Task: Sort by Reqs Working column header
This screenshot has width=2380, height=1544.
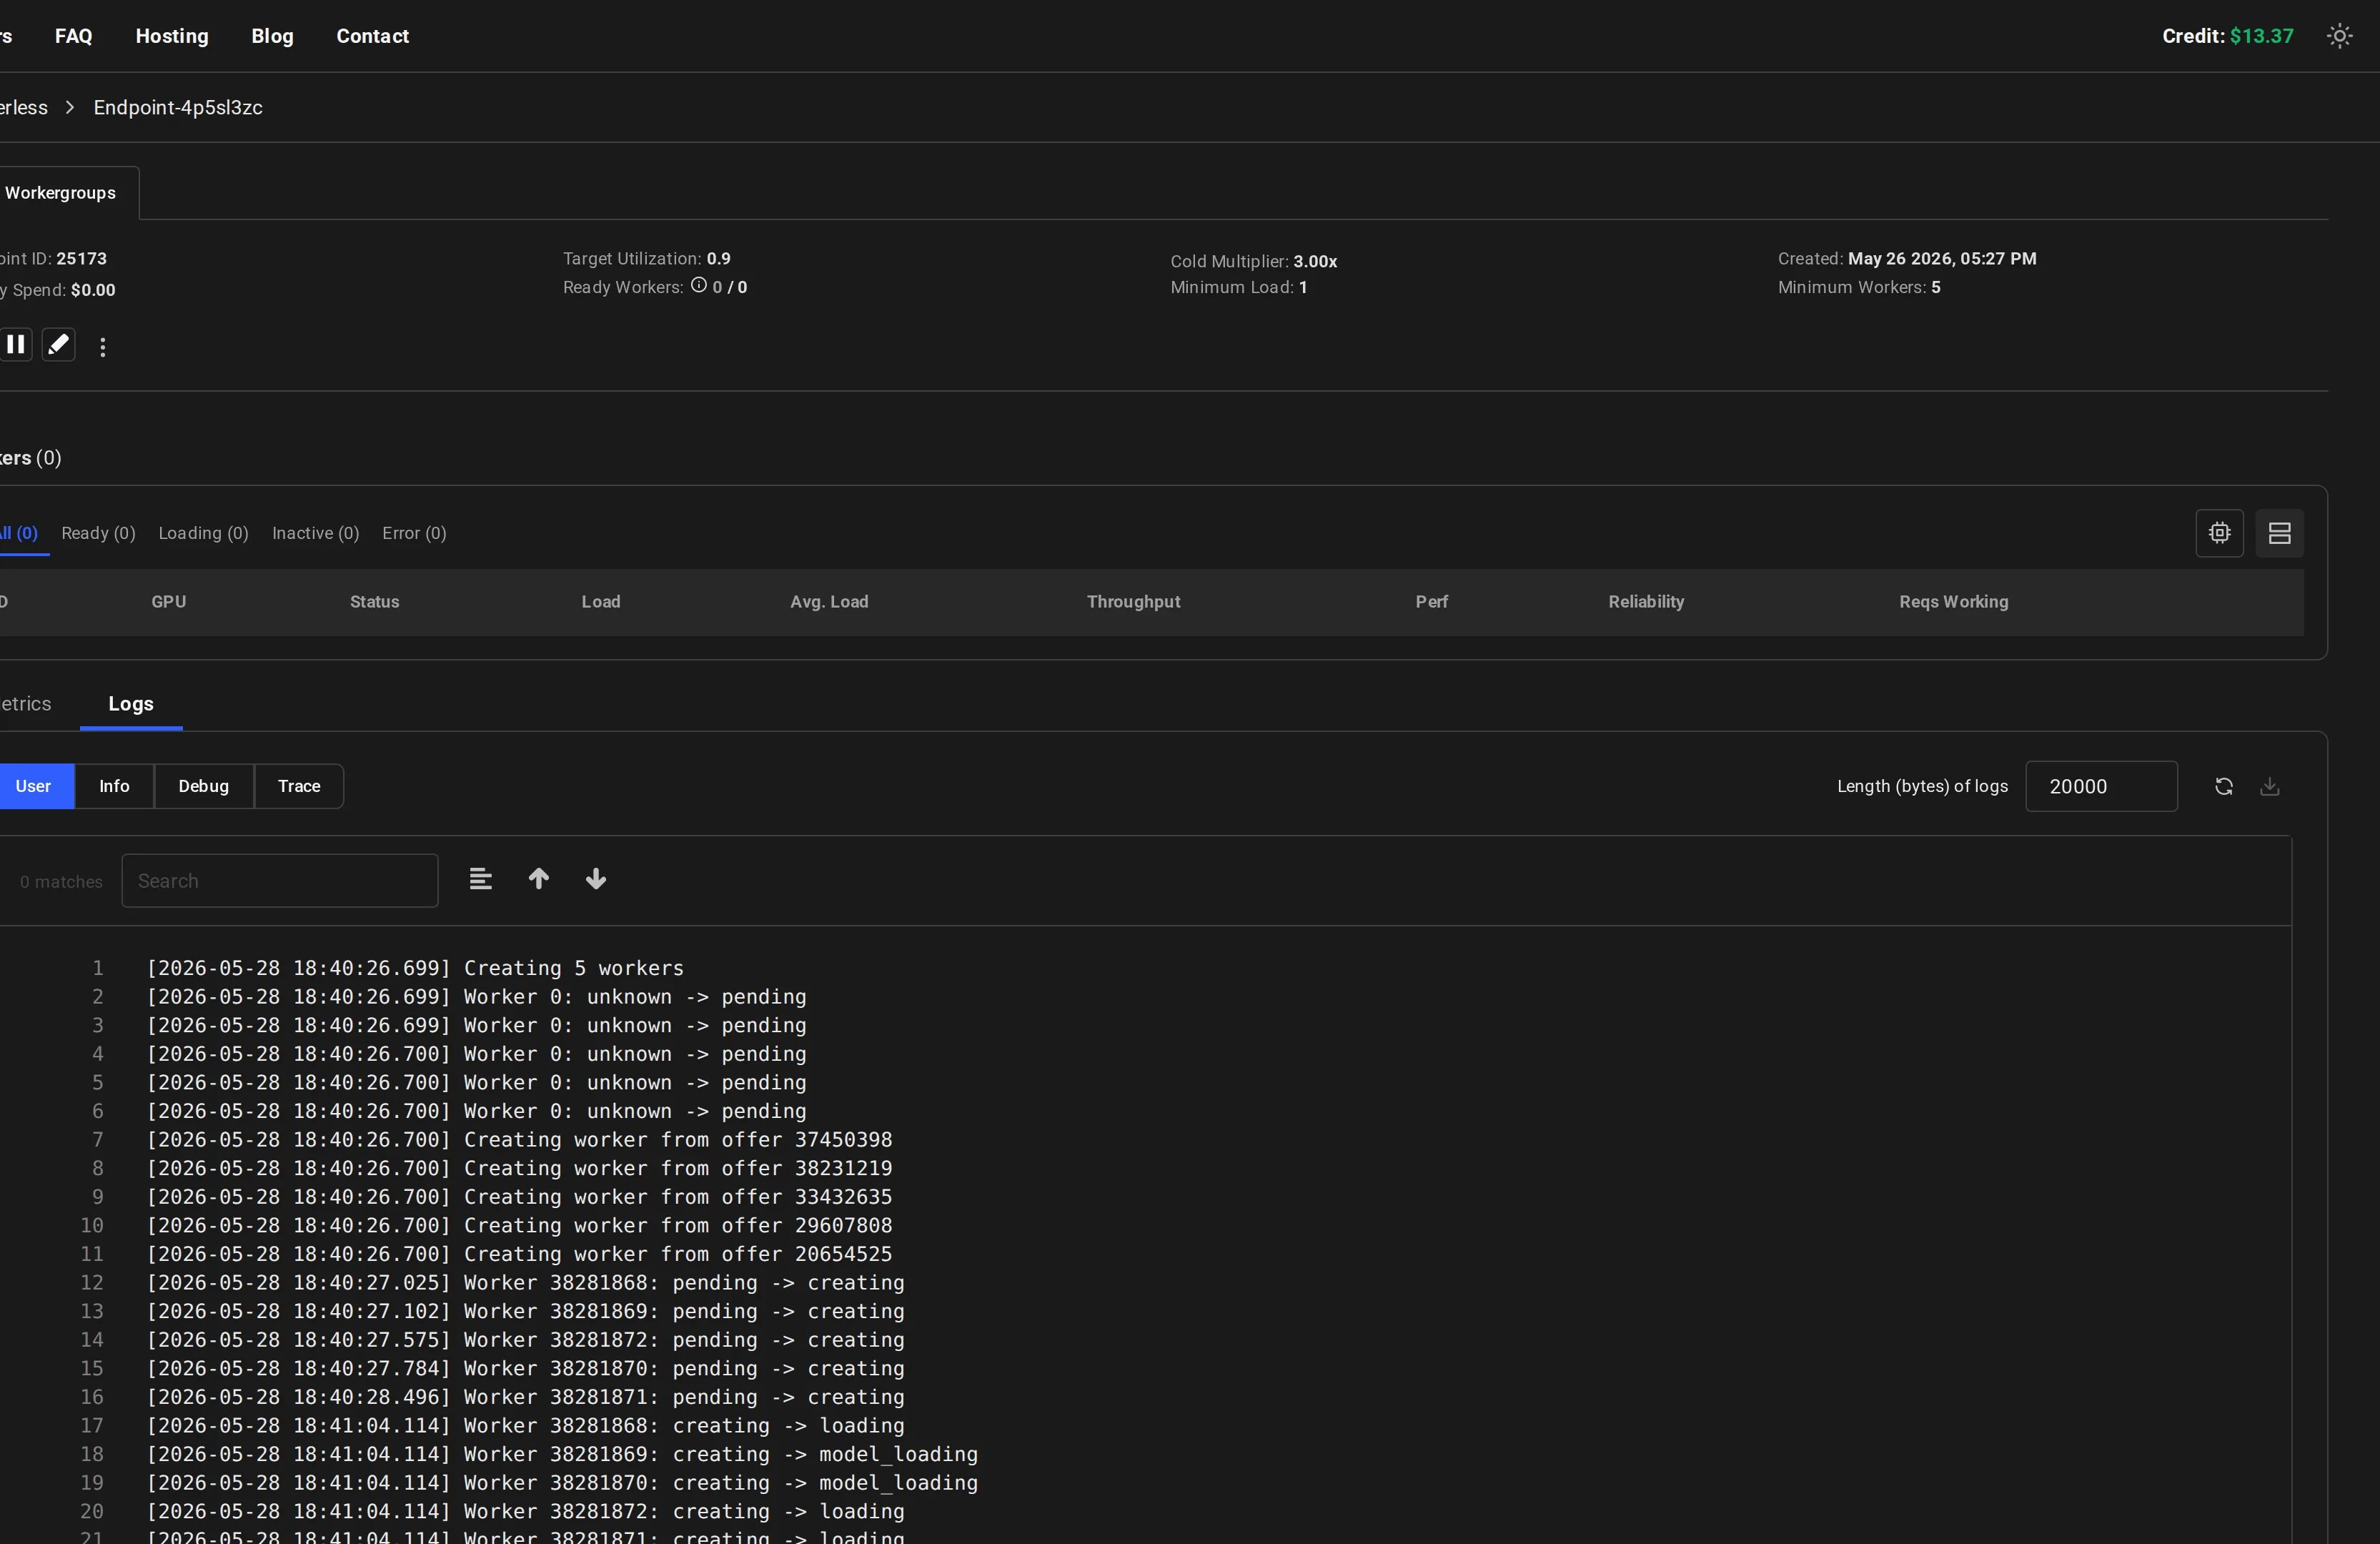Action: pos(1953,602)
